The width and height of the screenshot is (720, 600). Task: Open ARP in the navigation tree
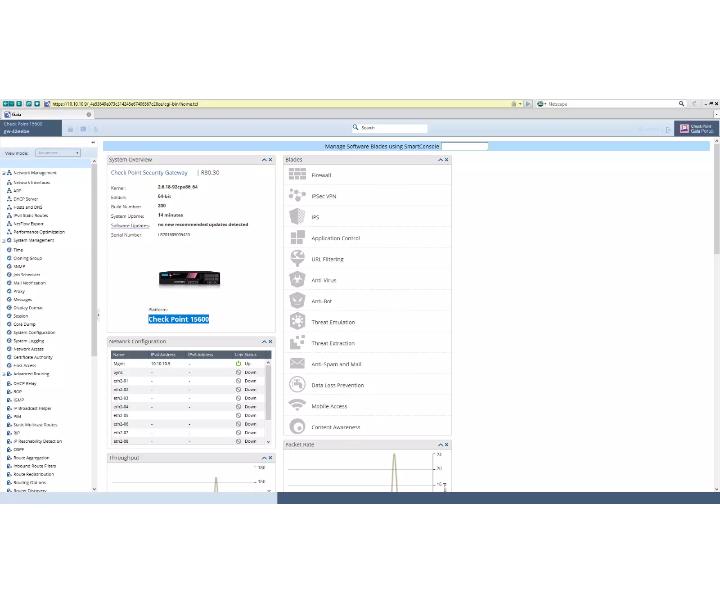click(x=17, y=191)
